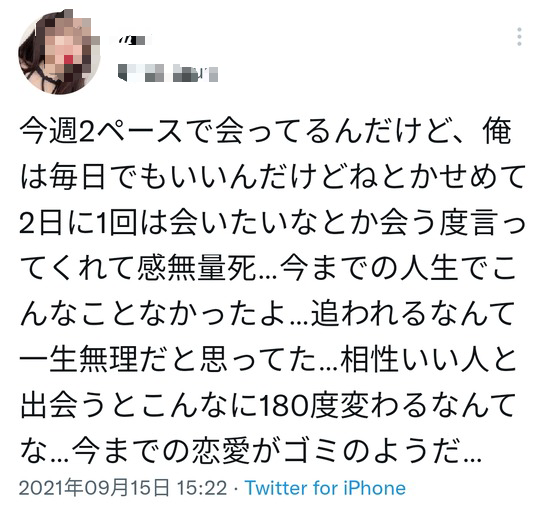550x510 pixels.
Task: Click the phrase 追われるなんて in the tweet
Action: [412, 315]
